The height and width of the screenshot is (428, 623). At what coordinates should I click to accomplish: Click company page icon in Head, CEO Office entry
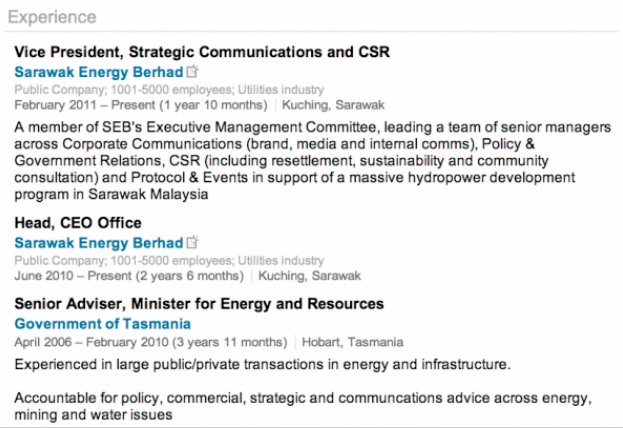[193, 242]
